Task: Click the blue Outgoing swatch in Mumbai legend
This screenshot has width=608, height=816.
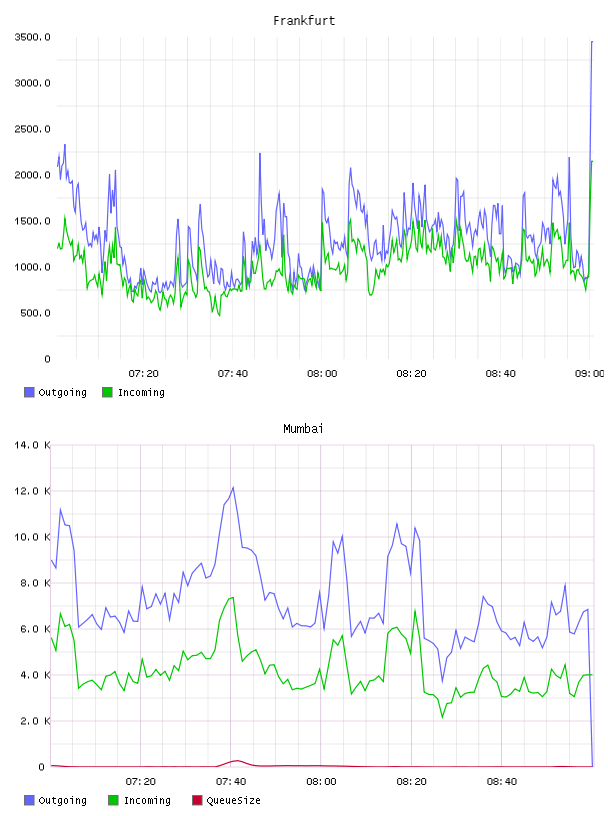Action: pyautogui.click(x=29, y=800)
